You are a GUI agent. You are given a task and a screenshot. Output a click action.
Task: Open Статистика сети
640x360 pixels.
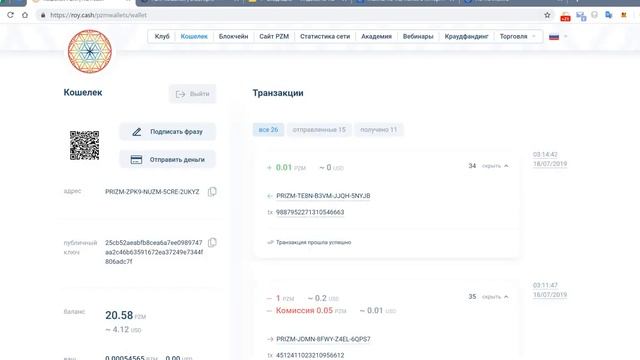pyautogui.click(x=325, y=36)
